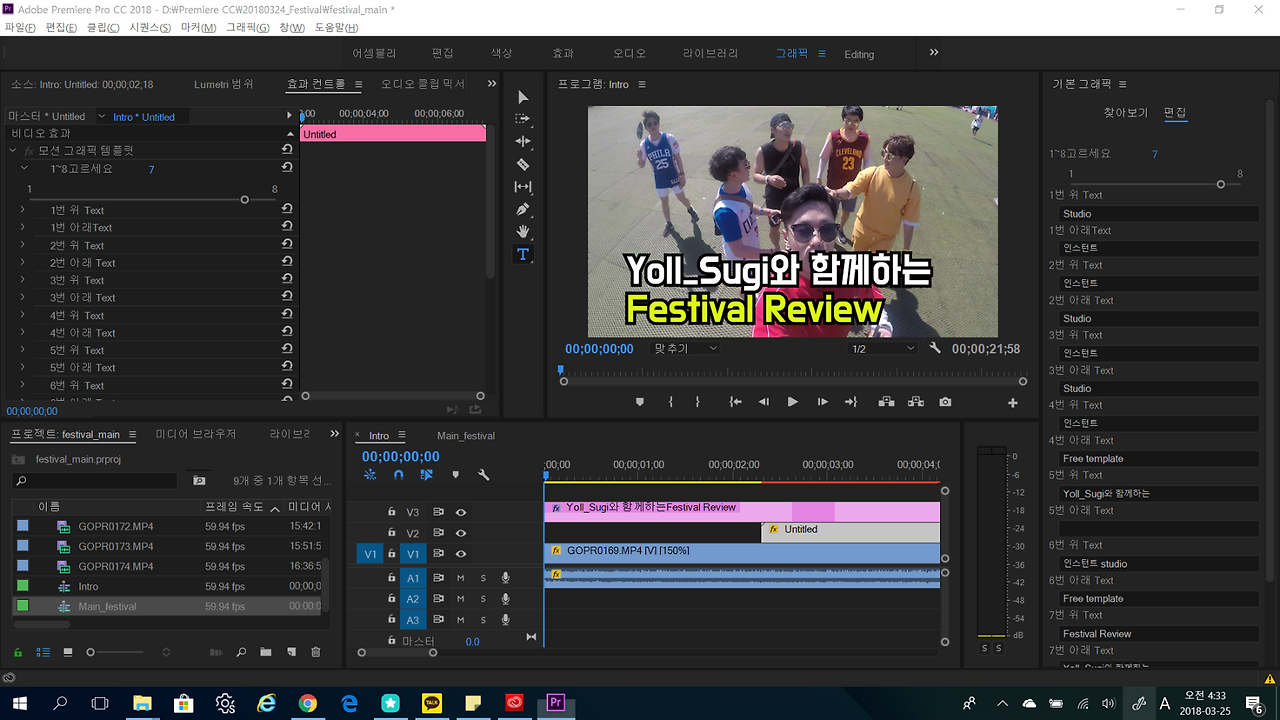This screenshot has width=1280, height=720.
Task: Play the Program monitor preview
Action: 793,402
